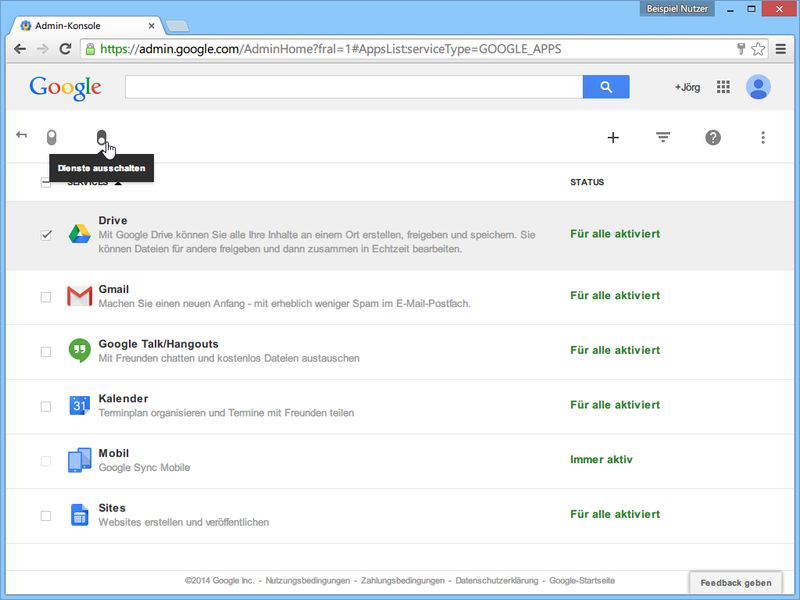Click Hangouts status Für alle aktiviert

615,350
